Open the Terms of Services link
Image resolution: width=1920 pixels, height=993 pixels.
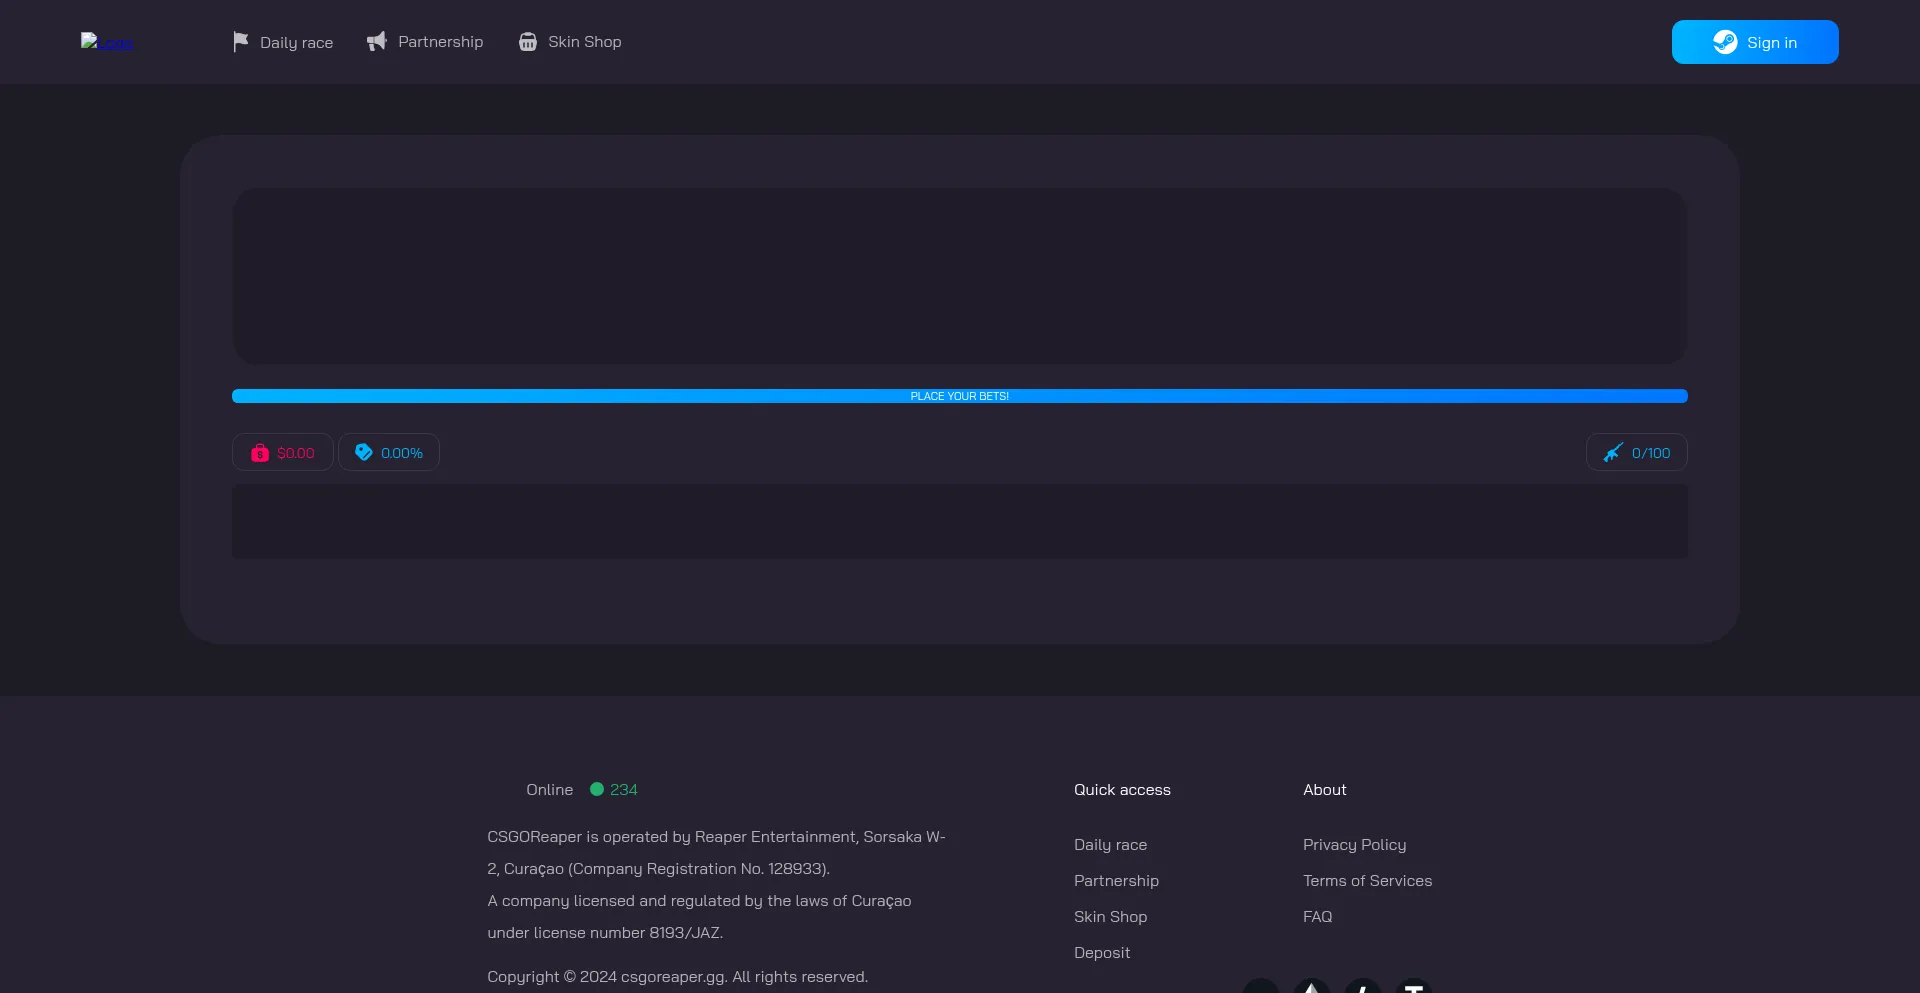click(x=1367, y=881)
